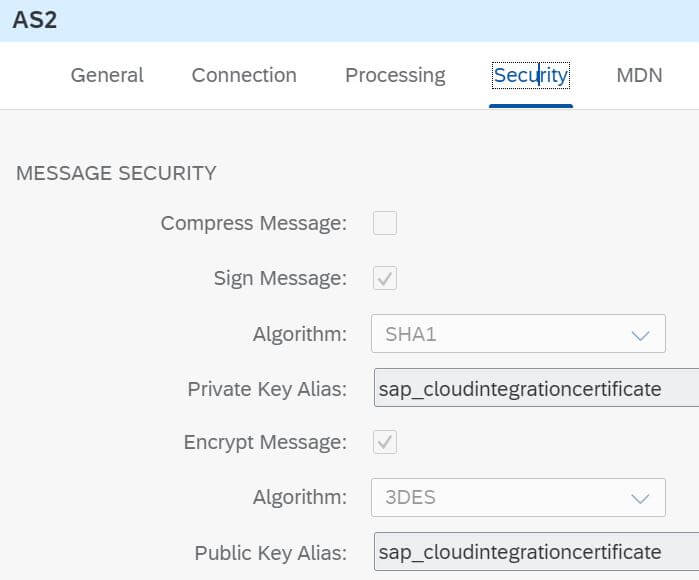
Task: Click the AS2 adapter title
Action: pos(35,20)
